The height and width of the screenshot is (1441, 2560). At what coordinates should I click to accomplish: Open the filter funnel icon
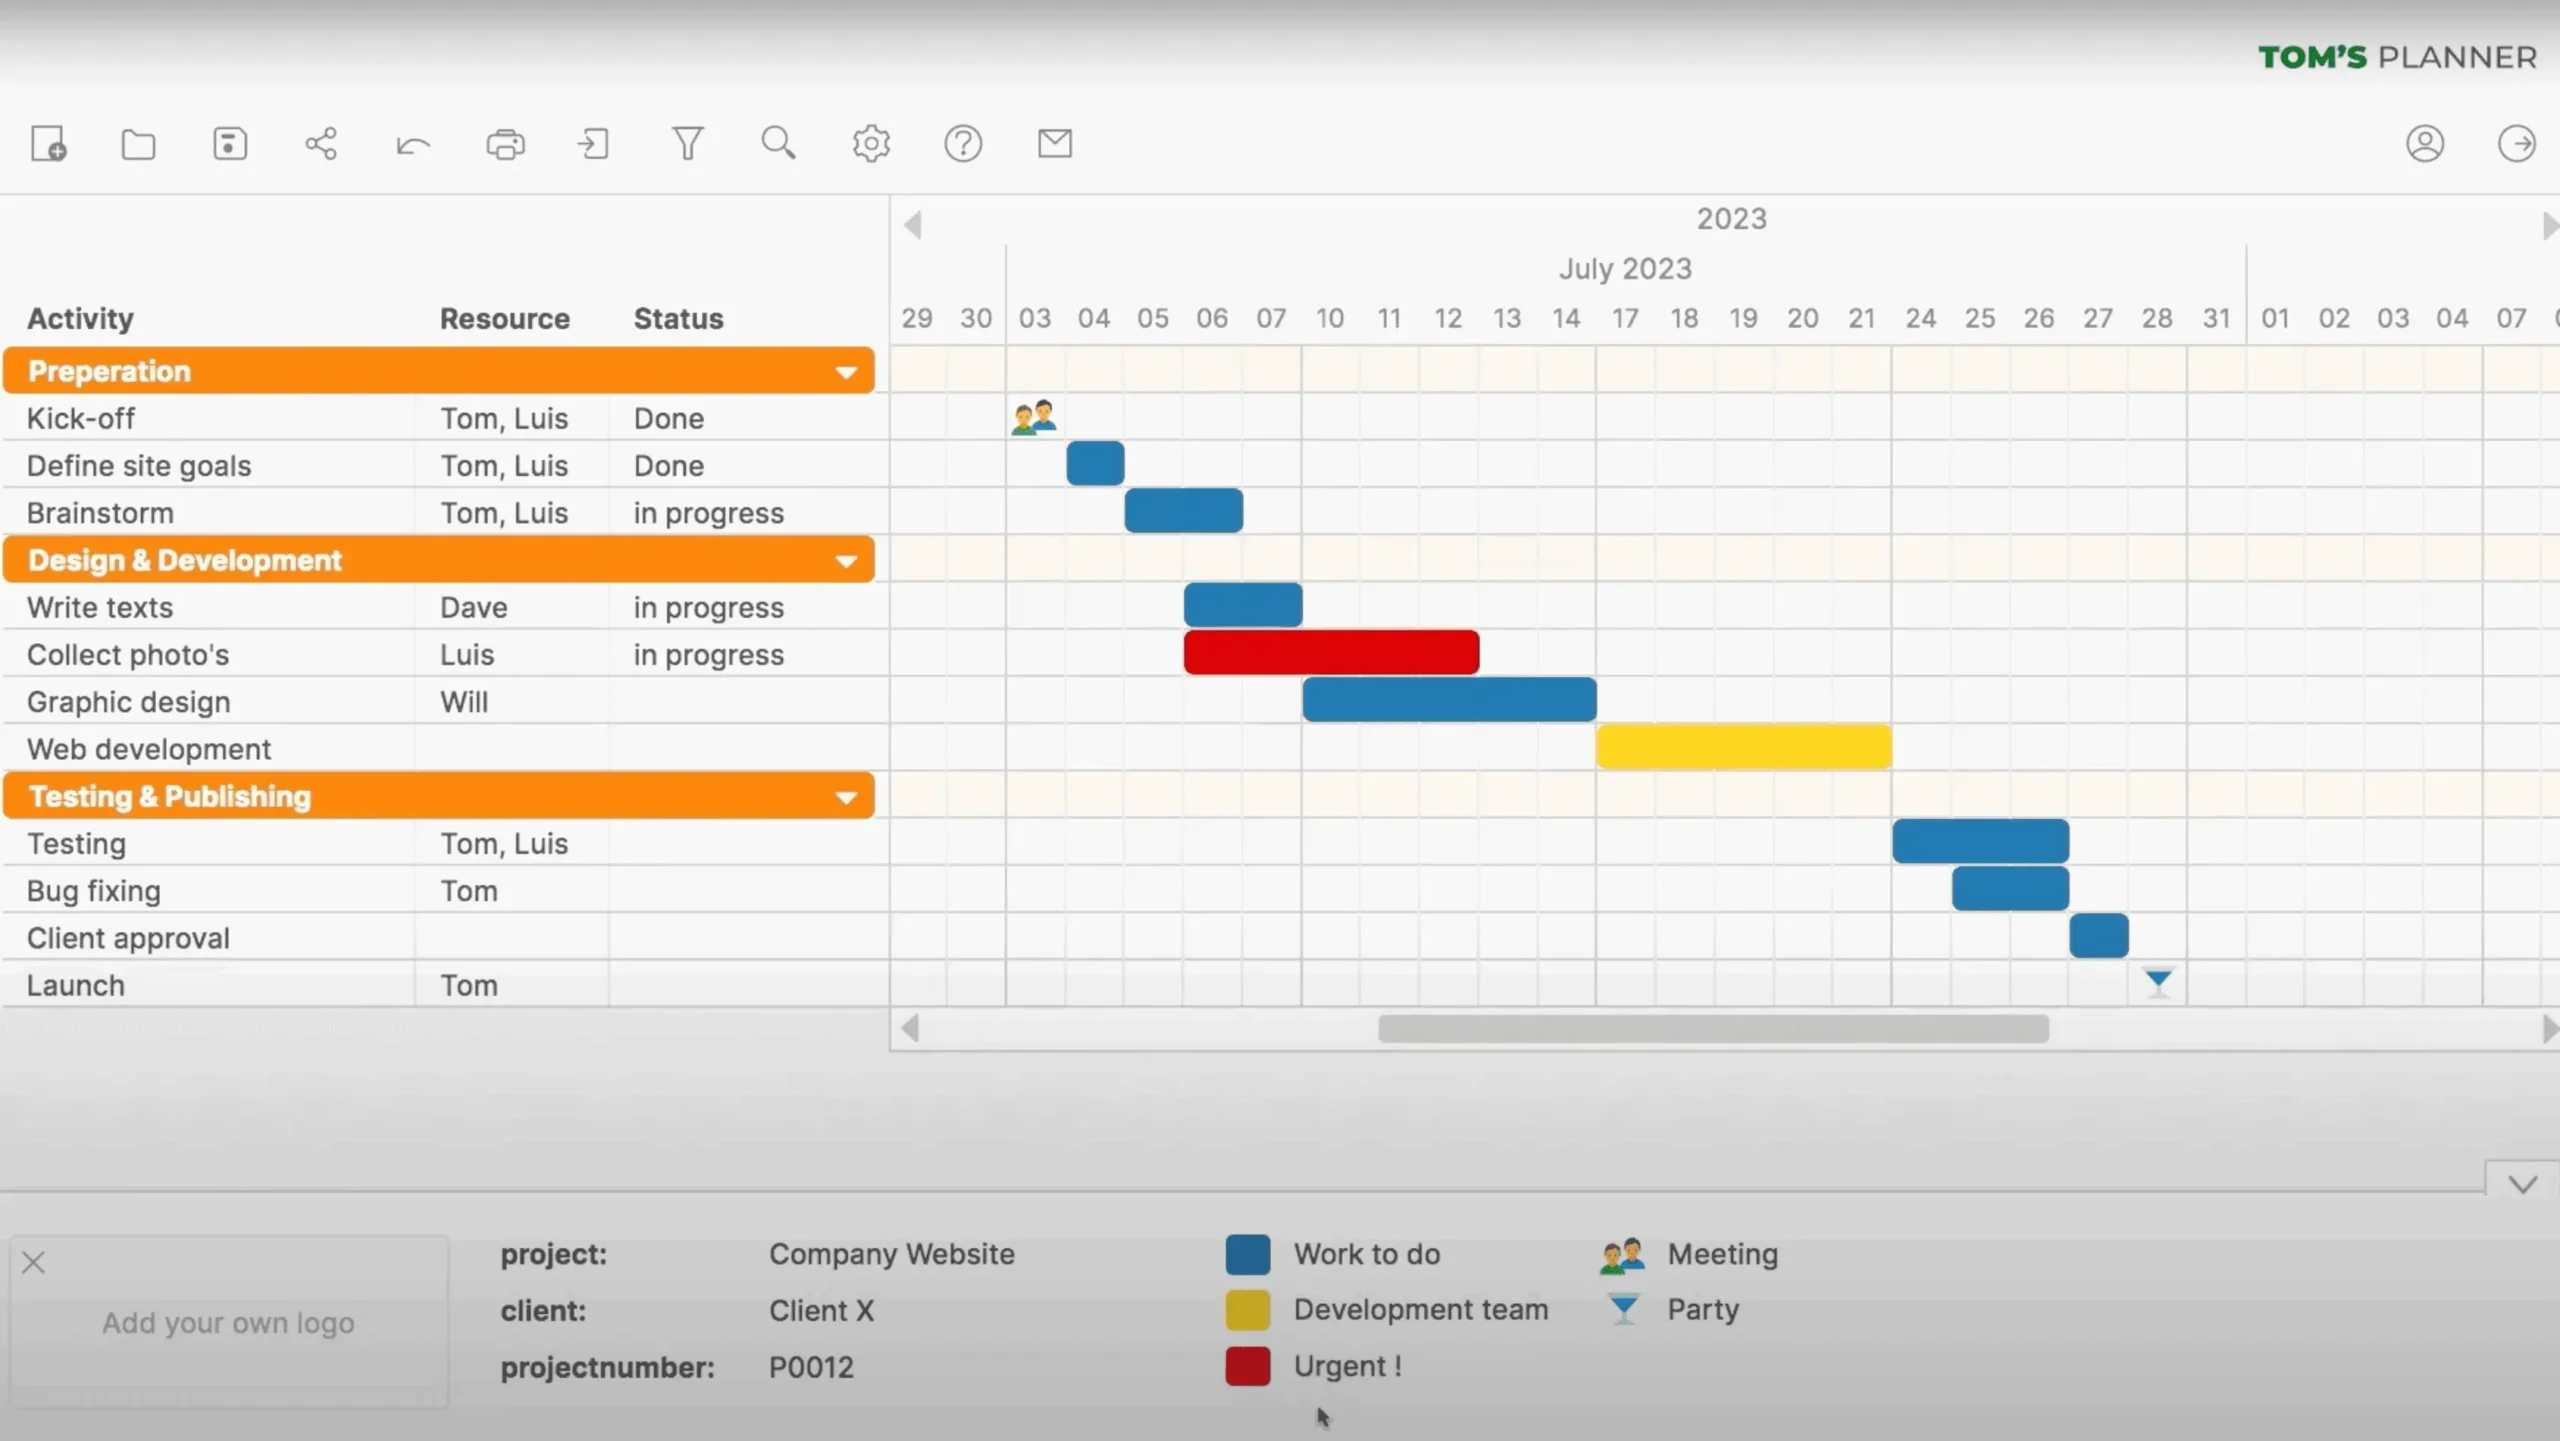coord(687,144)
